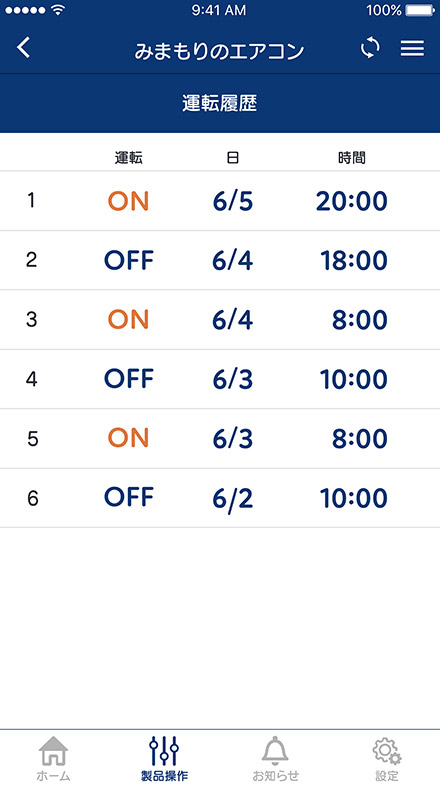Tap the Wi-Fi signal indicator
Image resolution: width=440 pixels, height=785 pixels.
pos(59,10)
